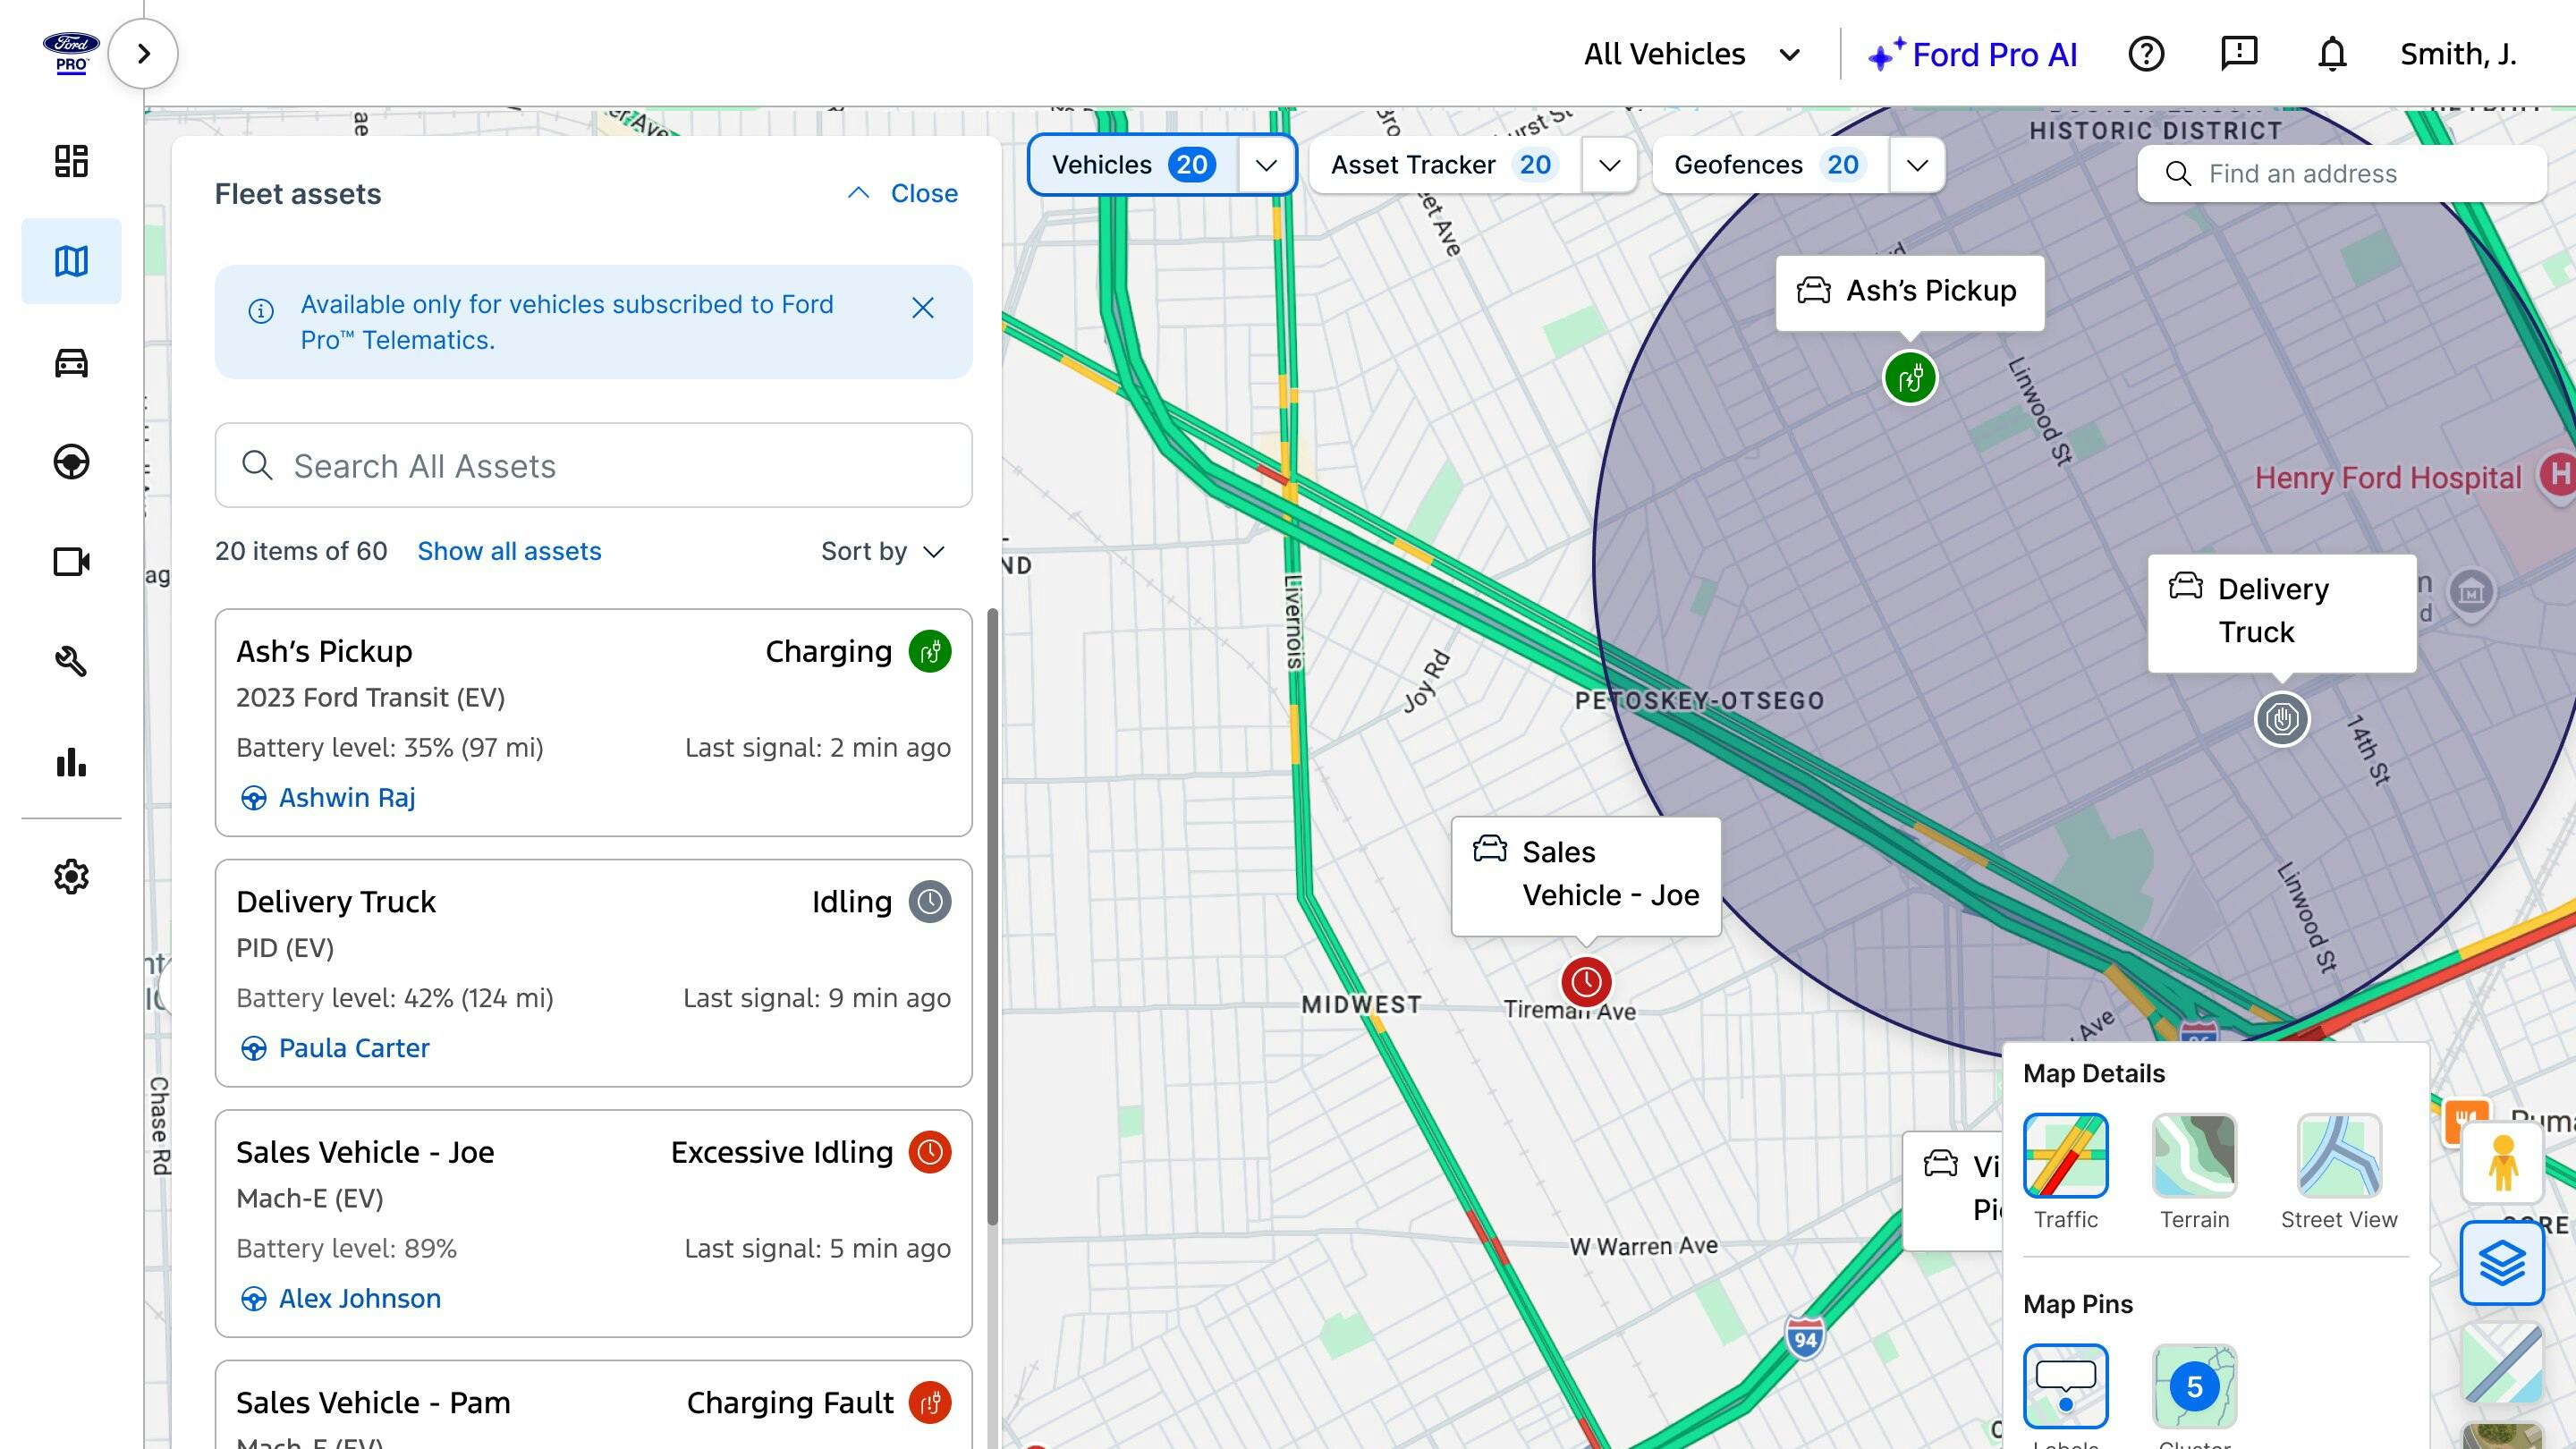The image size is (2576, 1449).
Task: Toggle the Vehicles 20 map filter
Action: [1134, 165]
